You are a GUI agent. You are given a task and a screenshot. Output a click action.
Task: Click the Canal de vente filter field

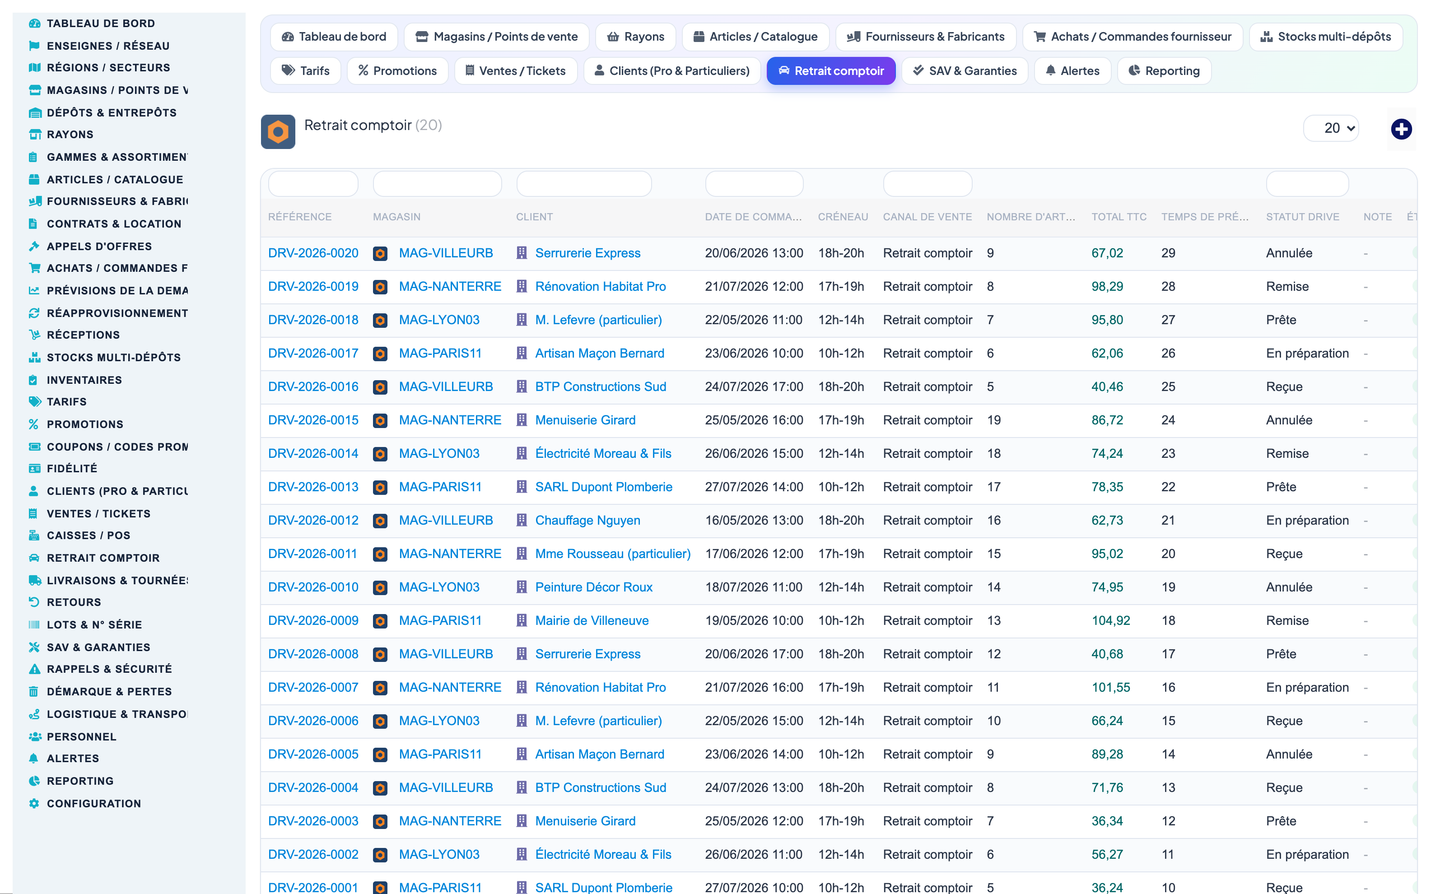[927, 184]
